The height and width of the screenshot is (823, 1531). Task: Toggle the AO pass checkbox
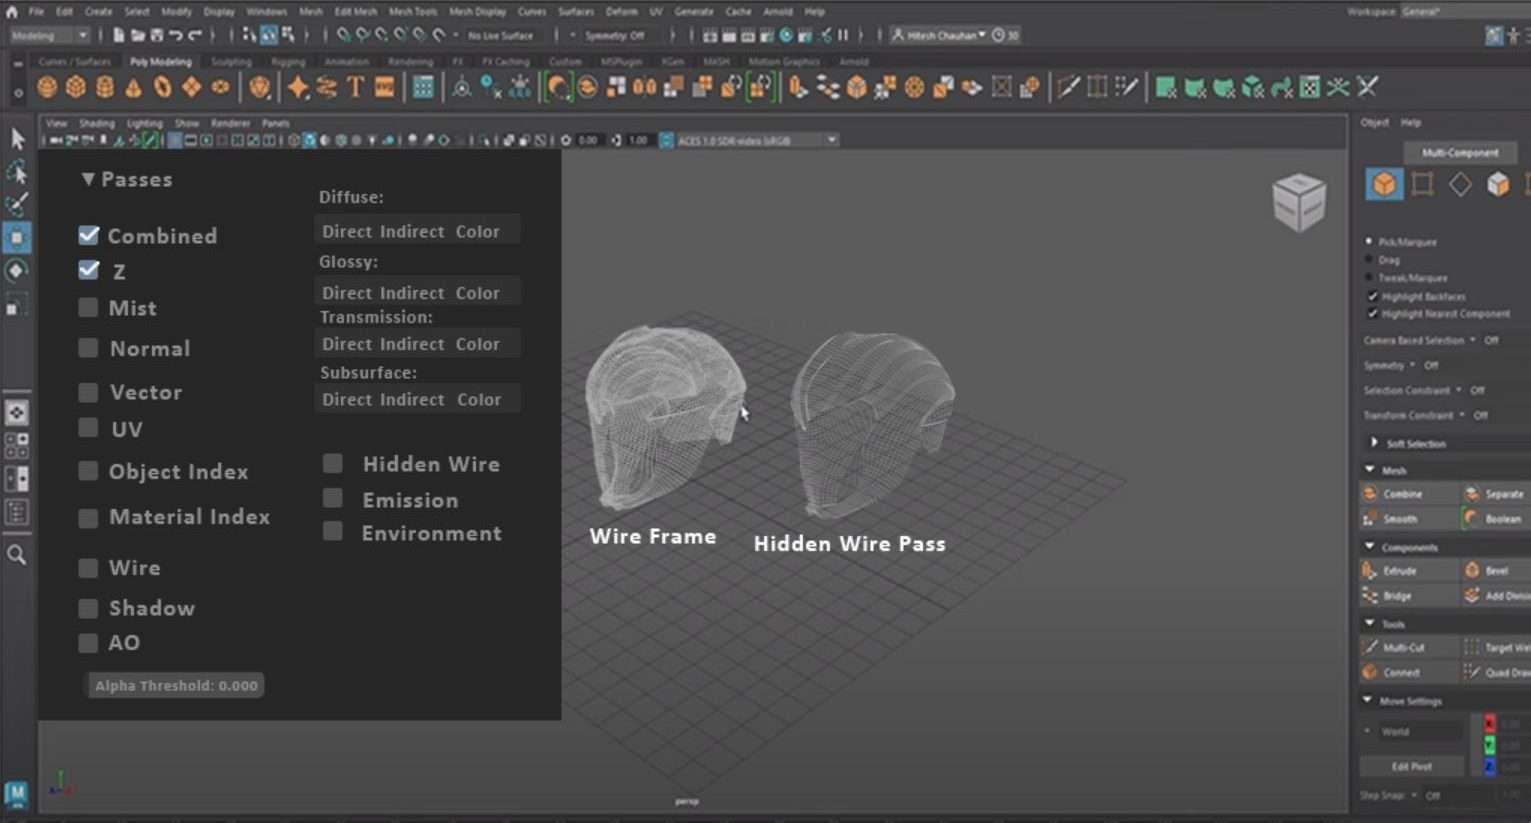click(88, 642)
